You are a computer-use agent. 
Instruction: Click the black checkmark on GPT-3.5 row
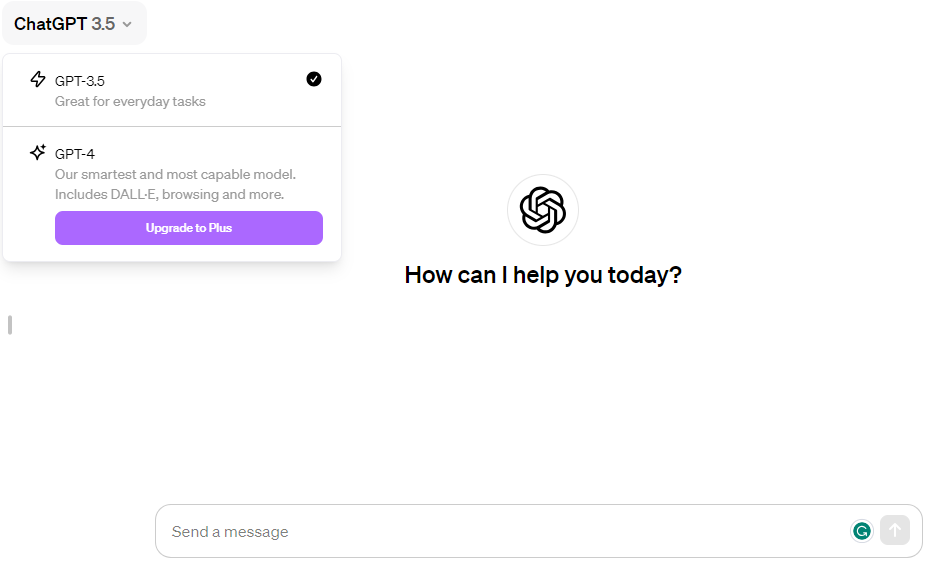tap(314, 79)
